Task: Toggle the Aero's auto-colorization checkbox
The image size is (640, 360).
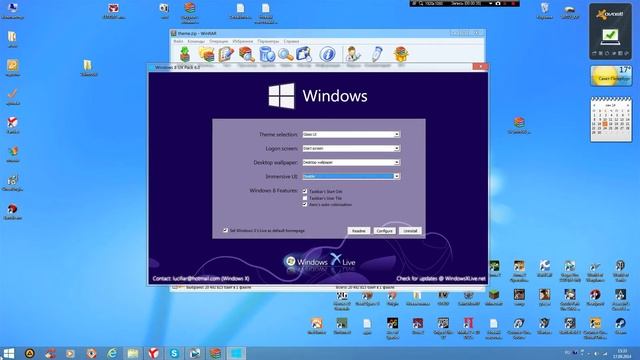Action: tap(305, 204)
